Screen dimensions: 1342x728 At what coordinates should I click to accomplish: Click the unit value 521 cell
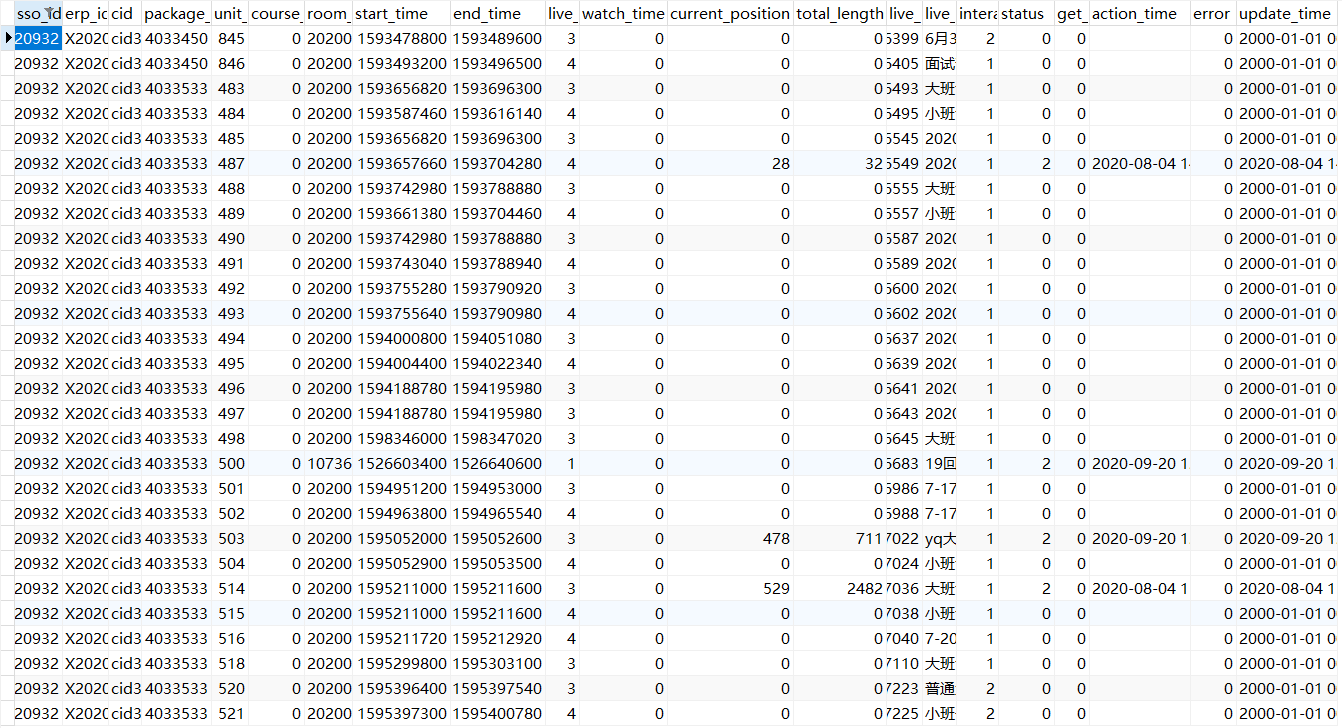tap(229, 713)
